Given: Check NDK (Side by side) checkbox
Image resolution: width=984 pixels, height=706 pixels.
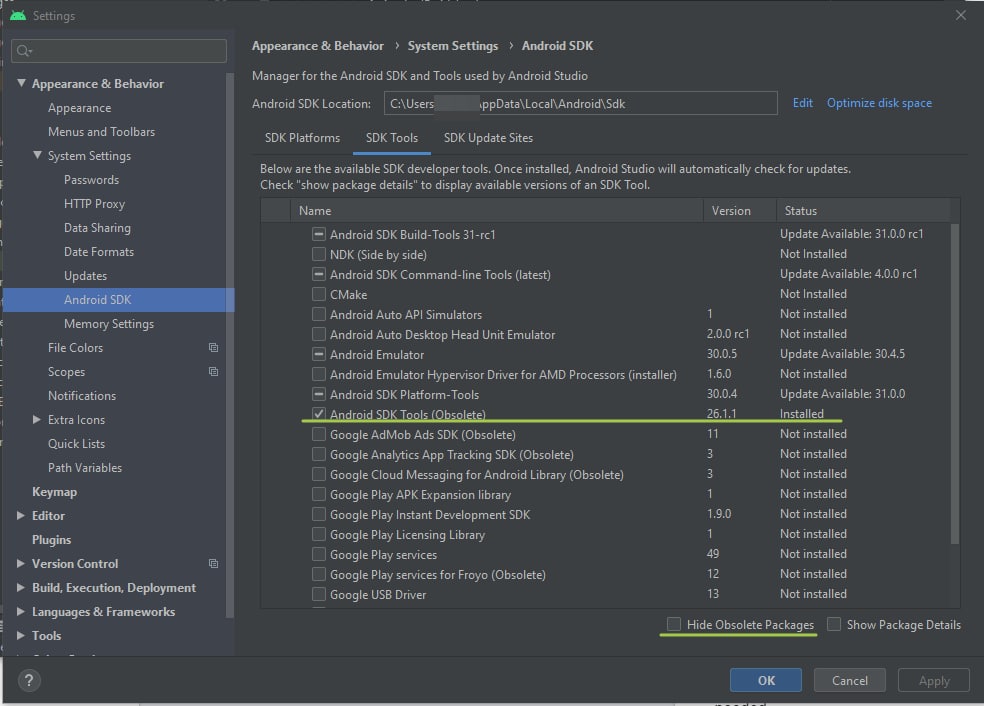Looking at the screenshot, I should coord(319,254).
